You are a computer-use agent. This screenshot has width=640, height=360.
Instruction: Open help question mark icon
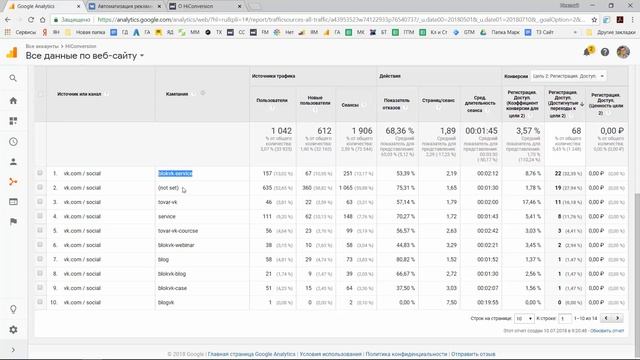[x=605, y=52]
